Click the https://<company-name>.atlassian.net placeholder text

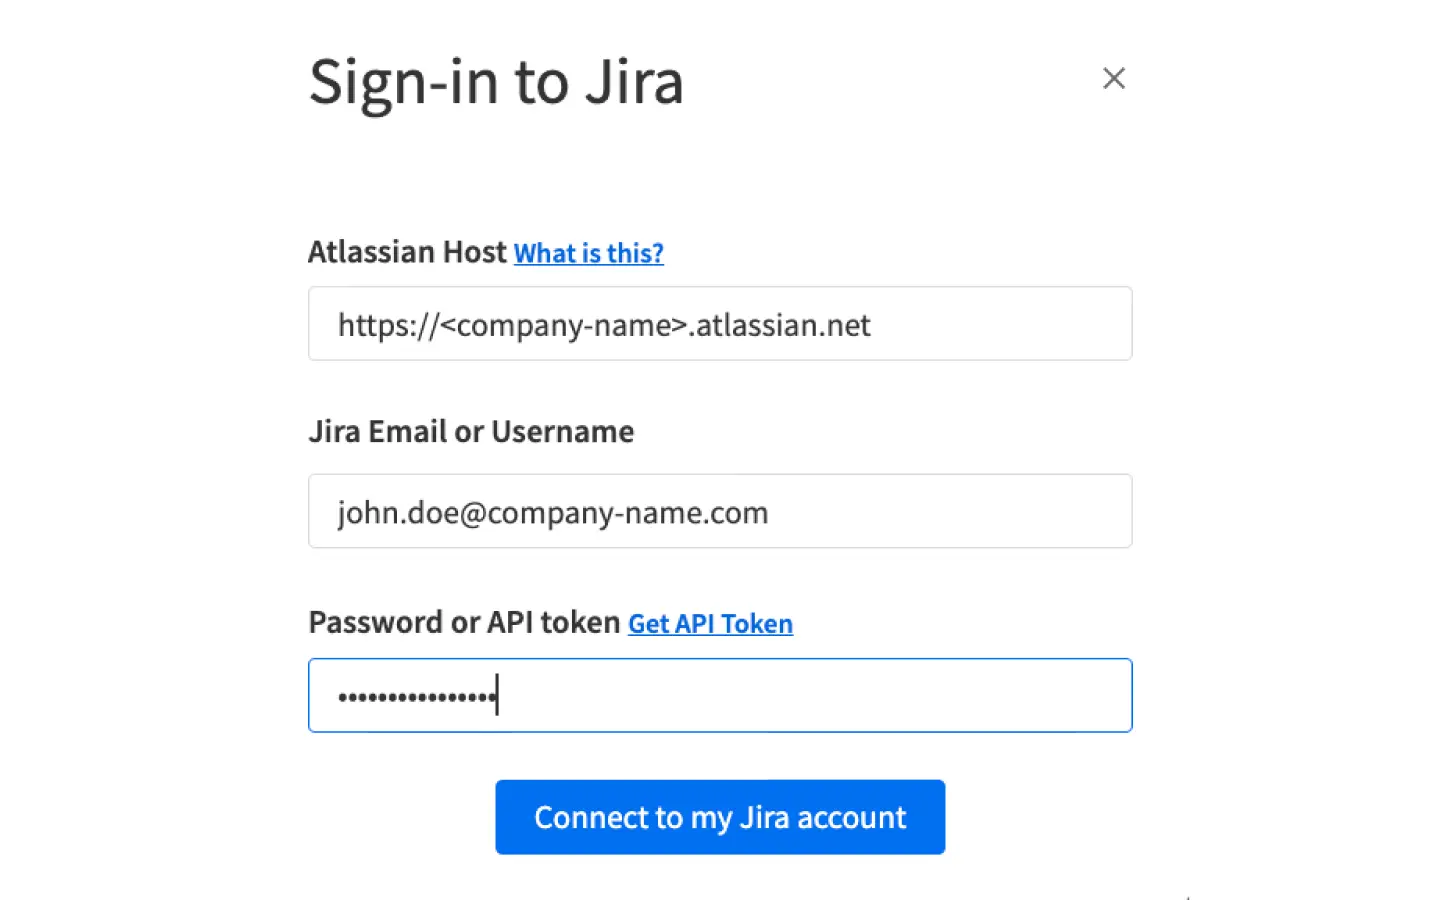point(604,325)
